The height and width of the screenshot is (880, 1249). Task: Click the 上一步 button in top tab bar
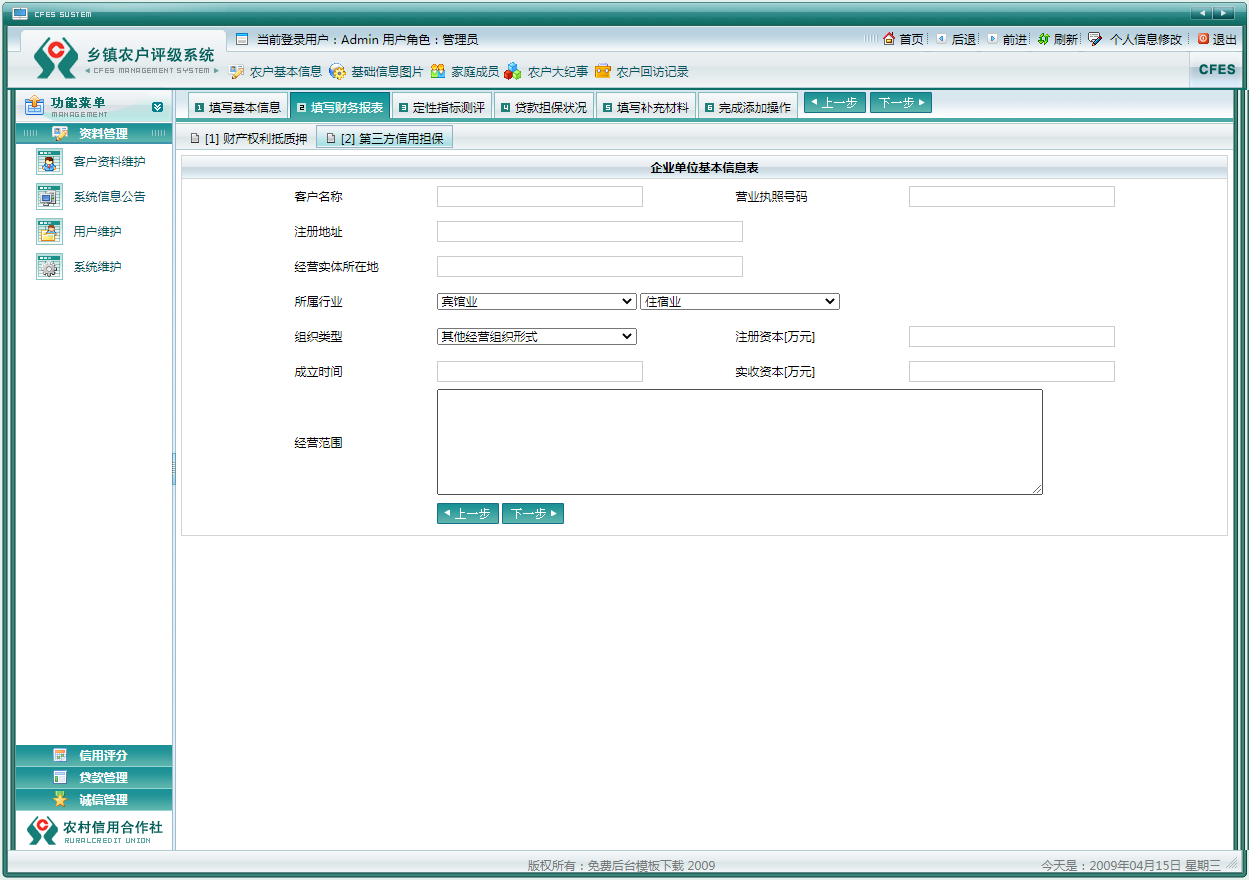click(834, 102)
